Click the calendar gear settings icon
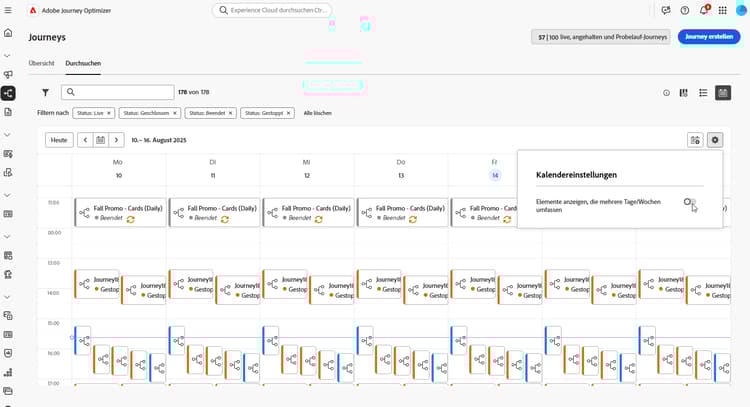The height and width of the screenshot is (407, 750). click(x=715, y=140)
